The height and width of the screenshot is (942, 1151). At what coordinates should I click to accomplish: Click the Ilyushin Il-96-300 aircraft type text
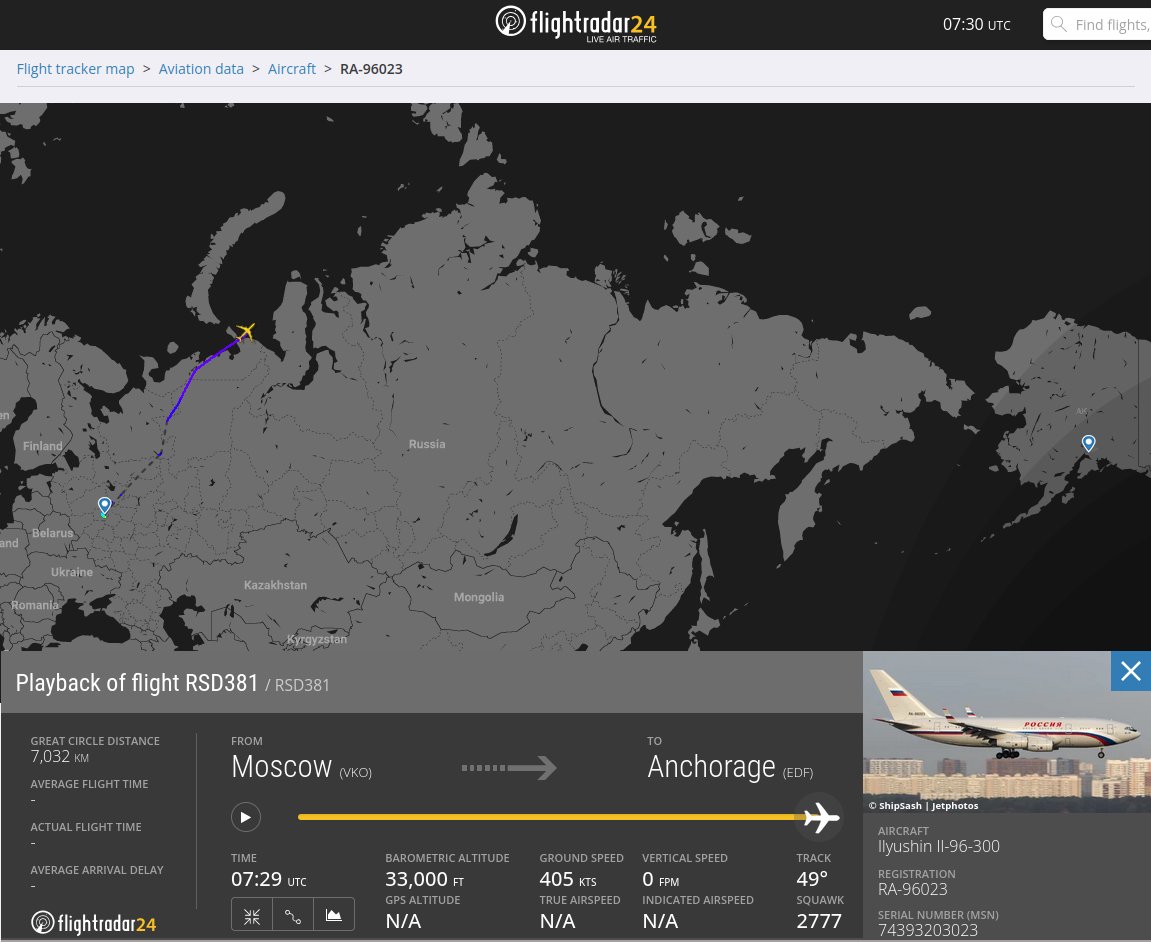[939, 847]
